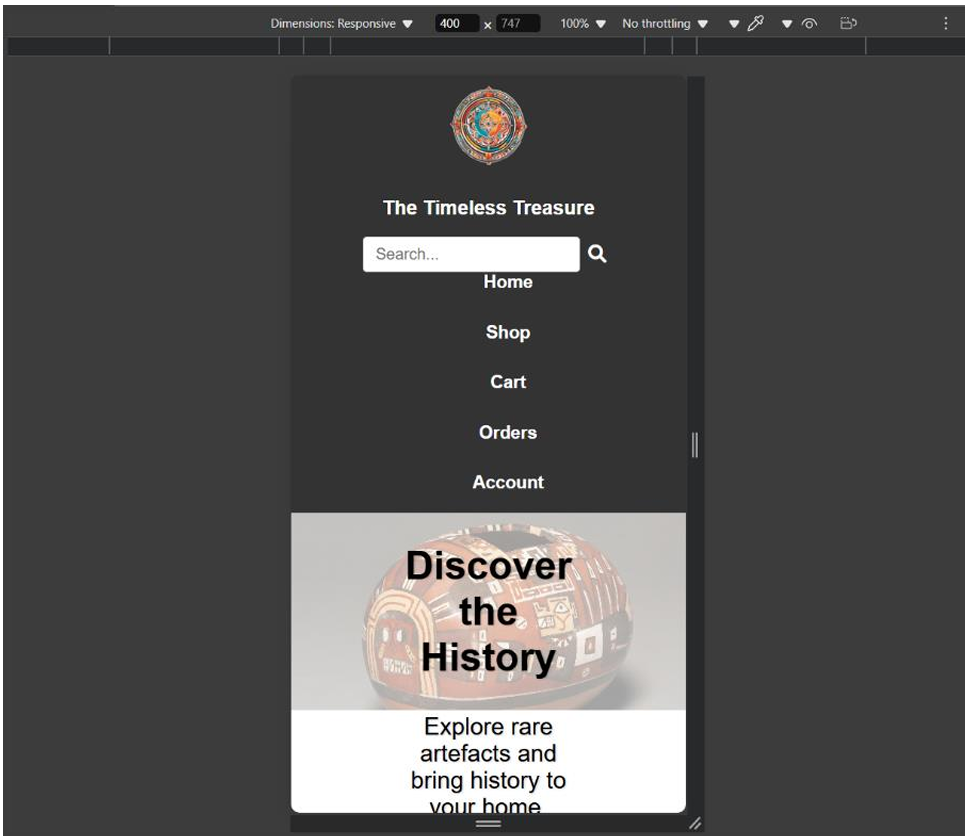Click the search magnifier icon
Image resolution: width=966 pixels, height=837 pixels.
click(597, 255)
